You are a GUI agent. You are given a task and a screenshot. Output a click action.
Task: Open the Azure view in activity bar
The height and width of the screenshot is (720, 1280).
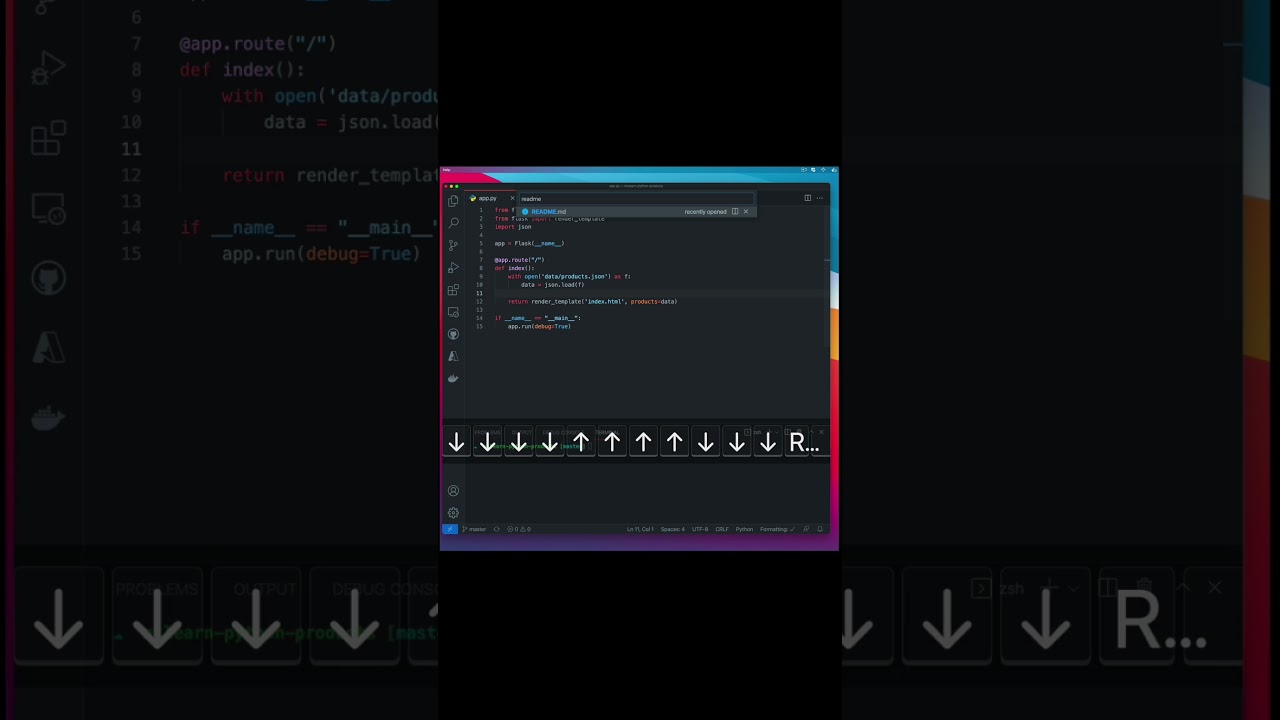click(453, 356)
